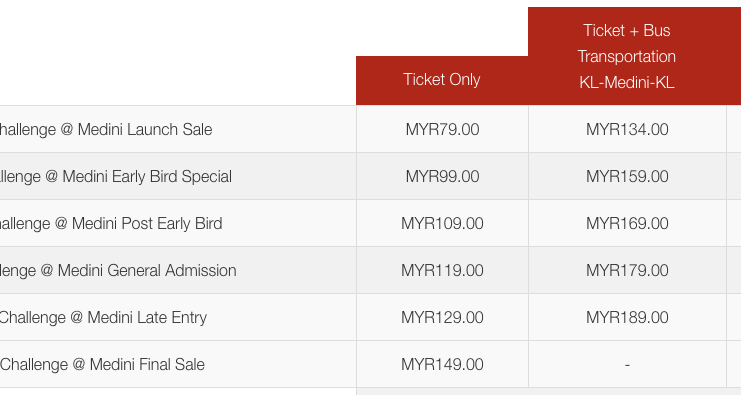
Task: Select the MYR109.00 ticket only price
Action: [x=442, y=223]
